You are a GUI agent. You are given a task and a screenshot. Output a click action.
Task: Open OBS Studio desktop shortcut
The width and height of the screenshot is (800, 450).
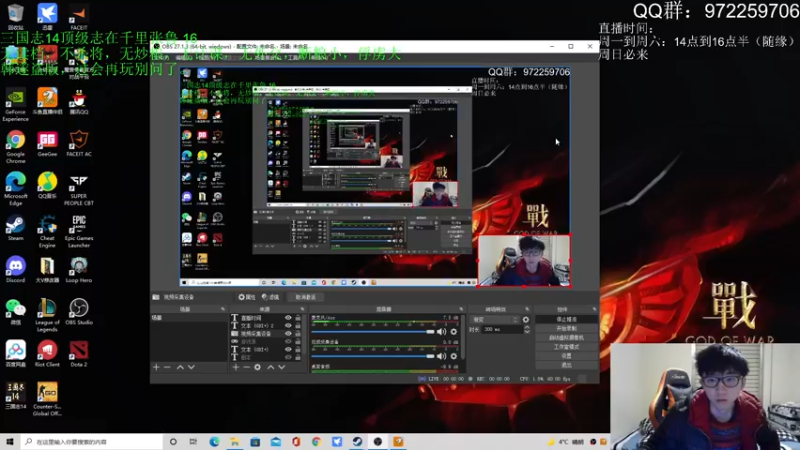click(x=79, y=312)
